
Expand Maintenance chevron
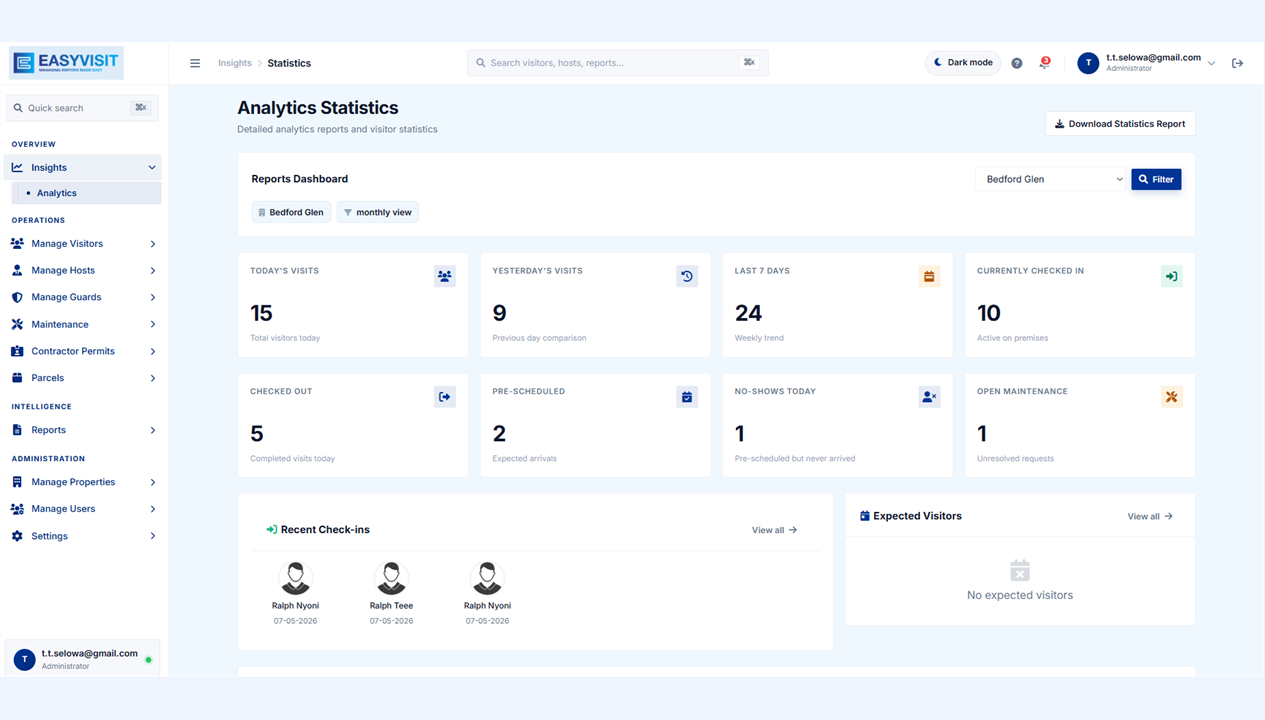152,324
